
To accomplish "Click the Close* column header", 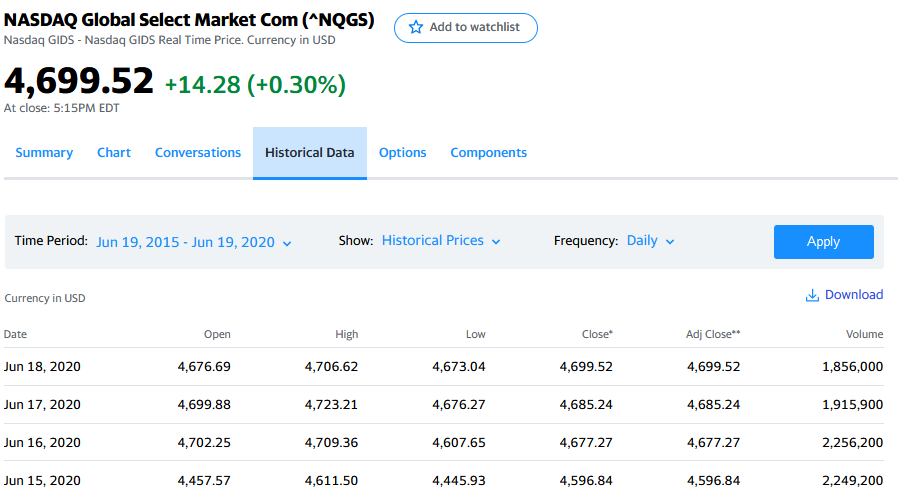I will point(597,334).
